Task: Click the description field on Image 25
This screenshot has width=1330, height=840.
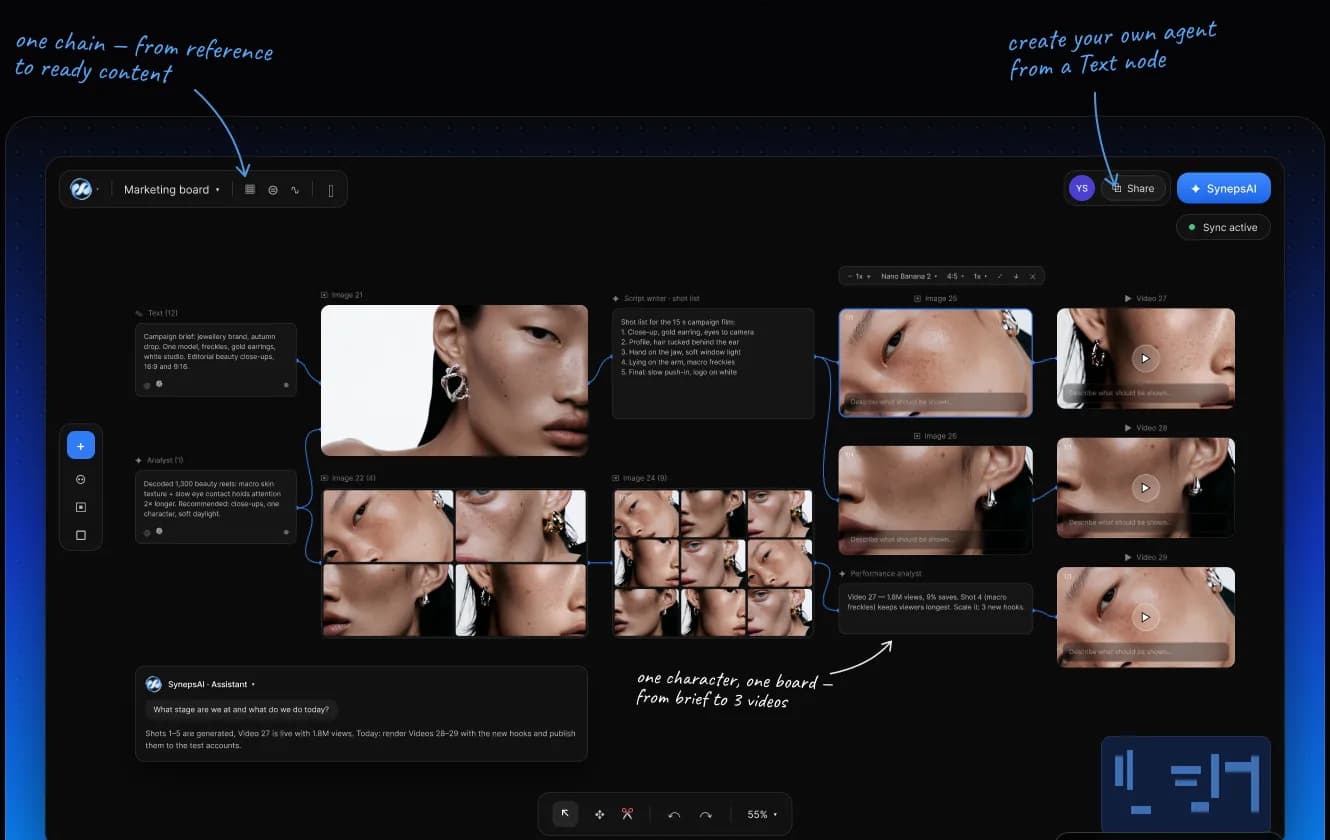Action: pos(935,402)
